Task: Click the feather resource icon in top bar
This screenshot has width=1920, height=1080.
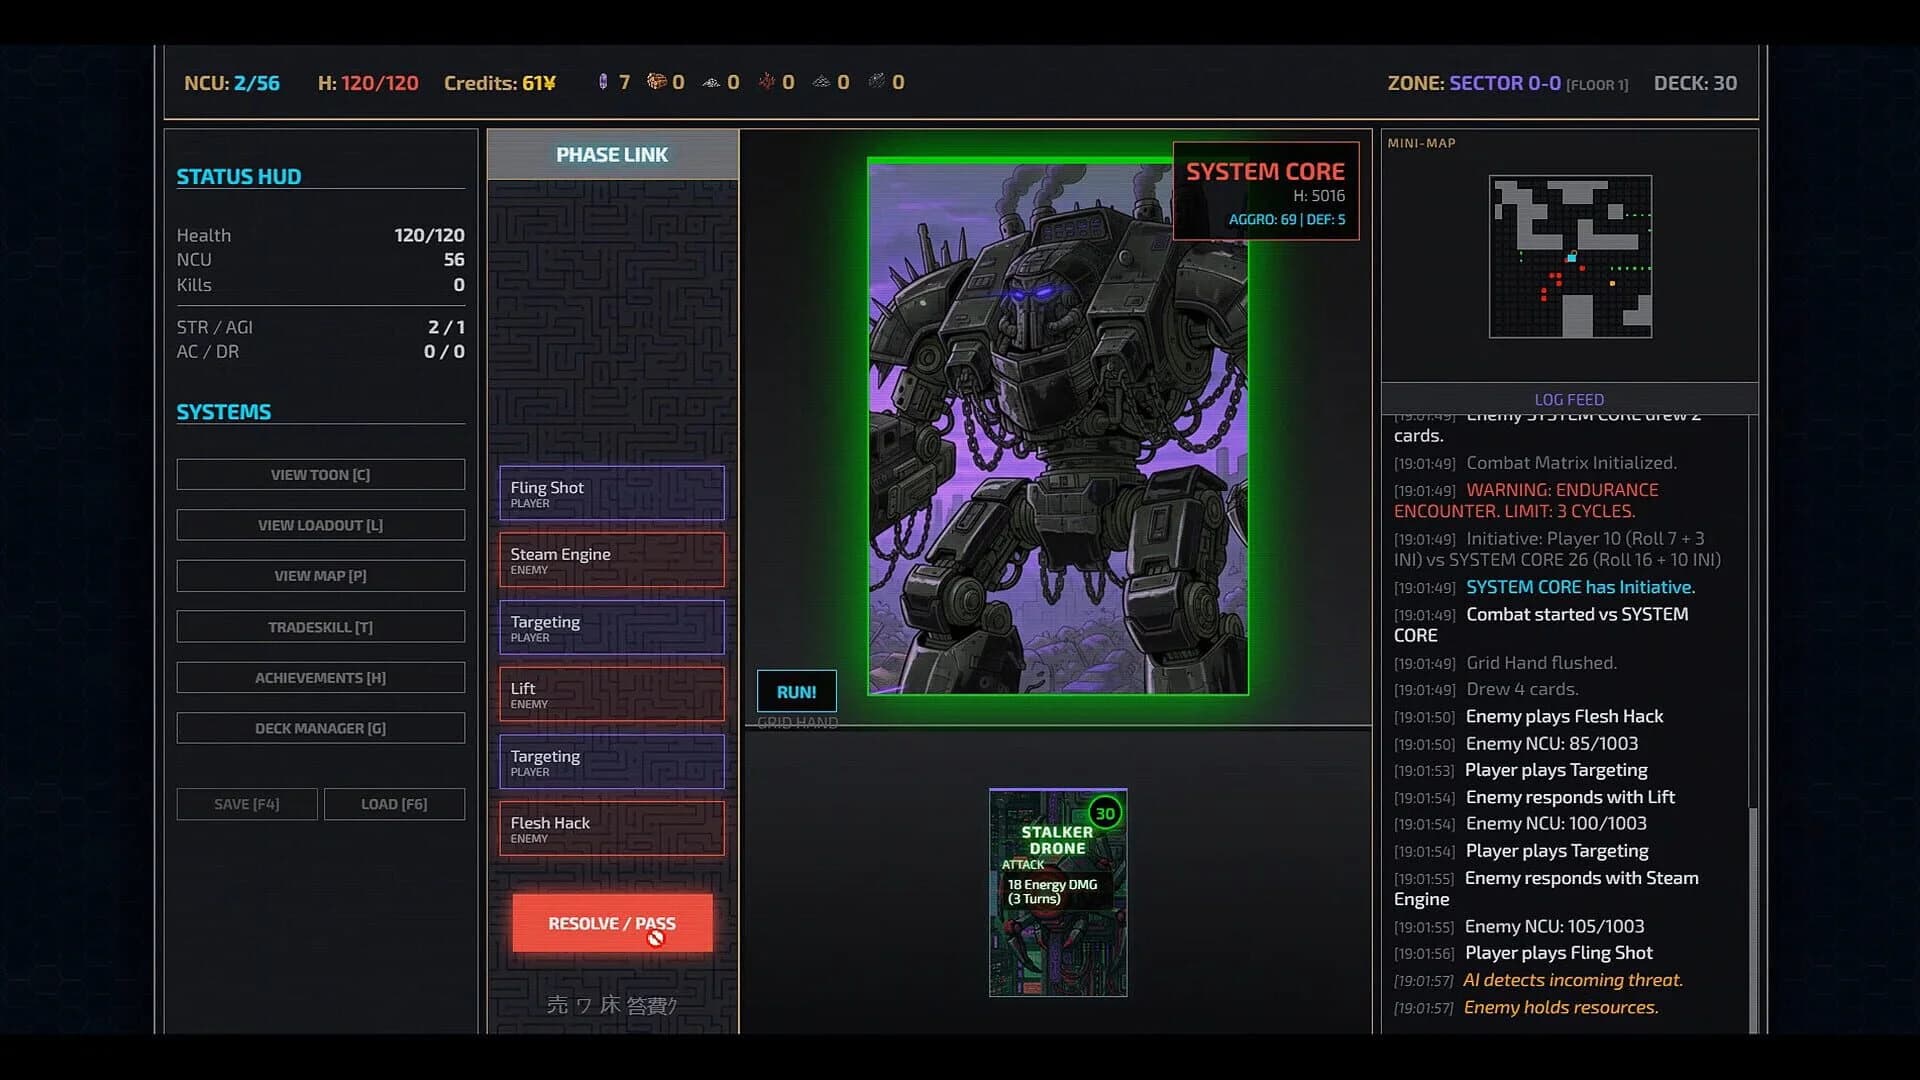Action: point(710,83)
